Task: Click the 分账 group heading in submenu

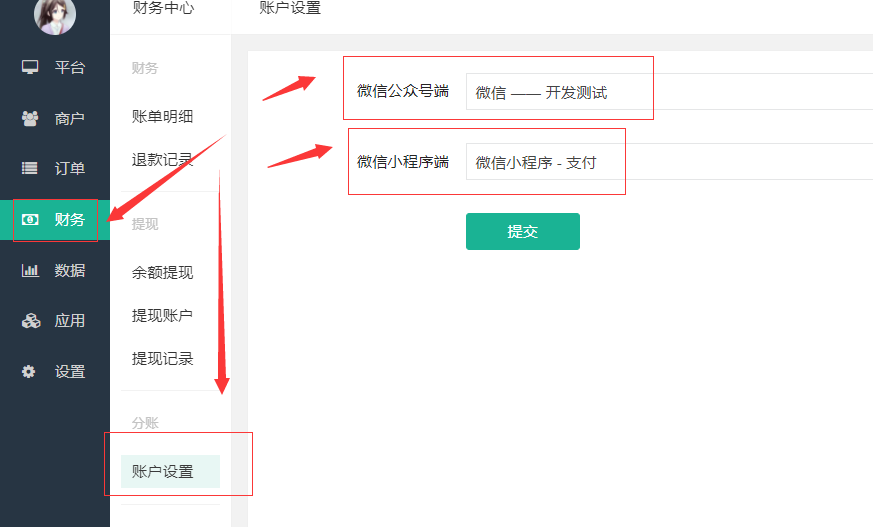Action: tap(145, 423)
